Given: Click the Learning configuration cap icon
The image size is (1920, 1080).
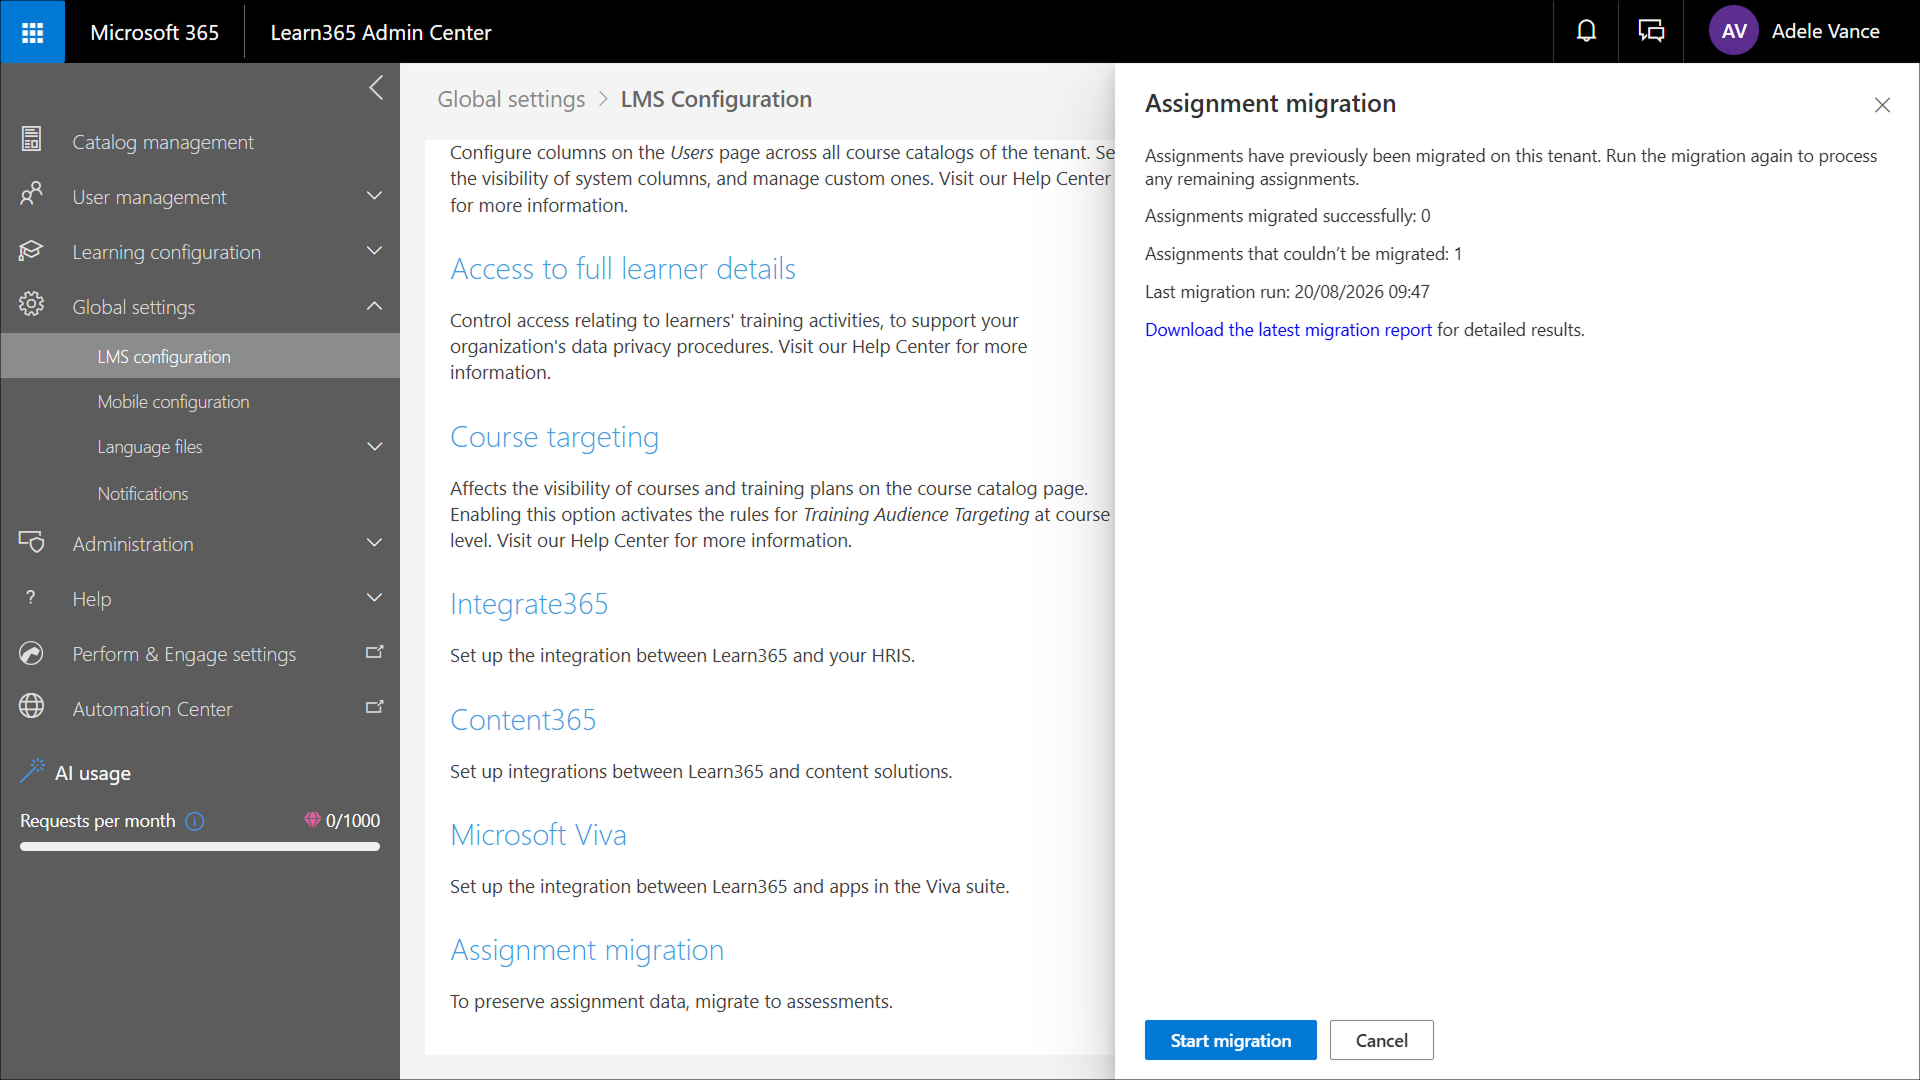Looking at the screenshot, I should point(31,250).
